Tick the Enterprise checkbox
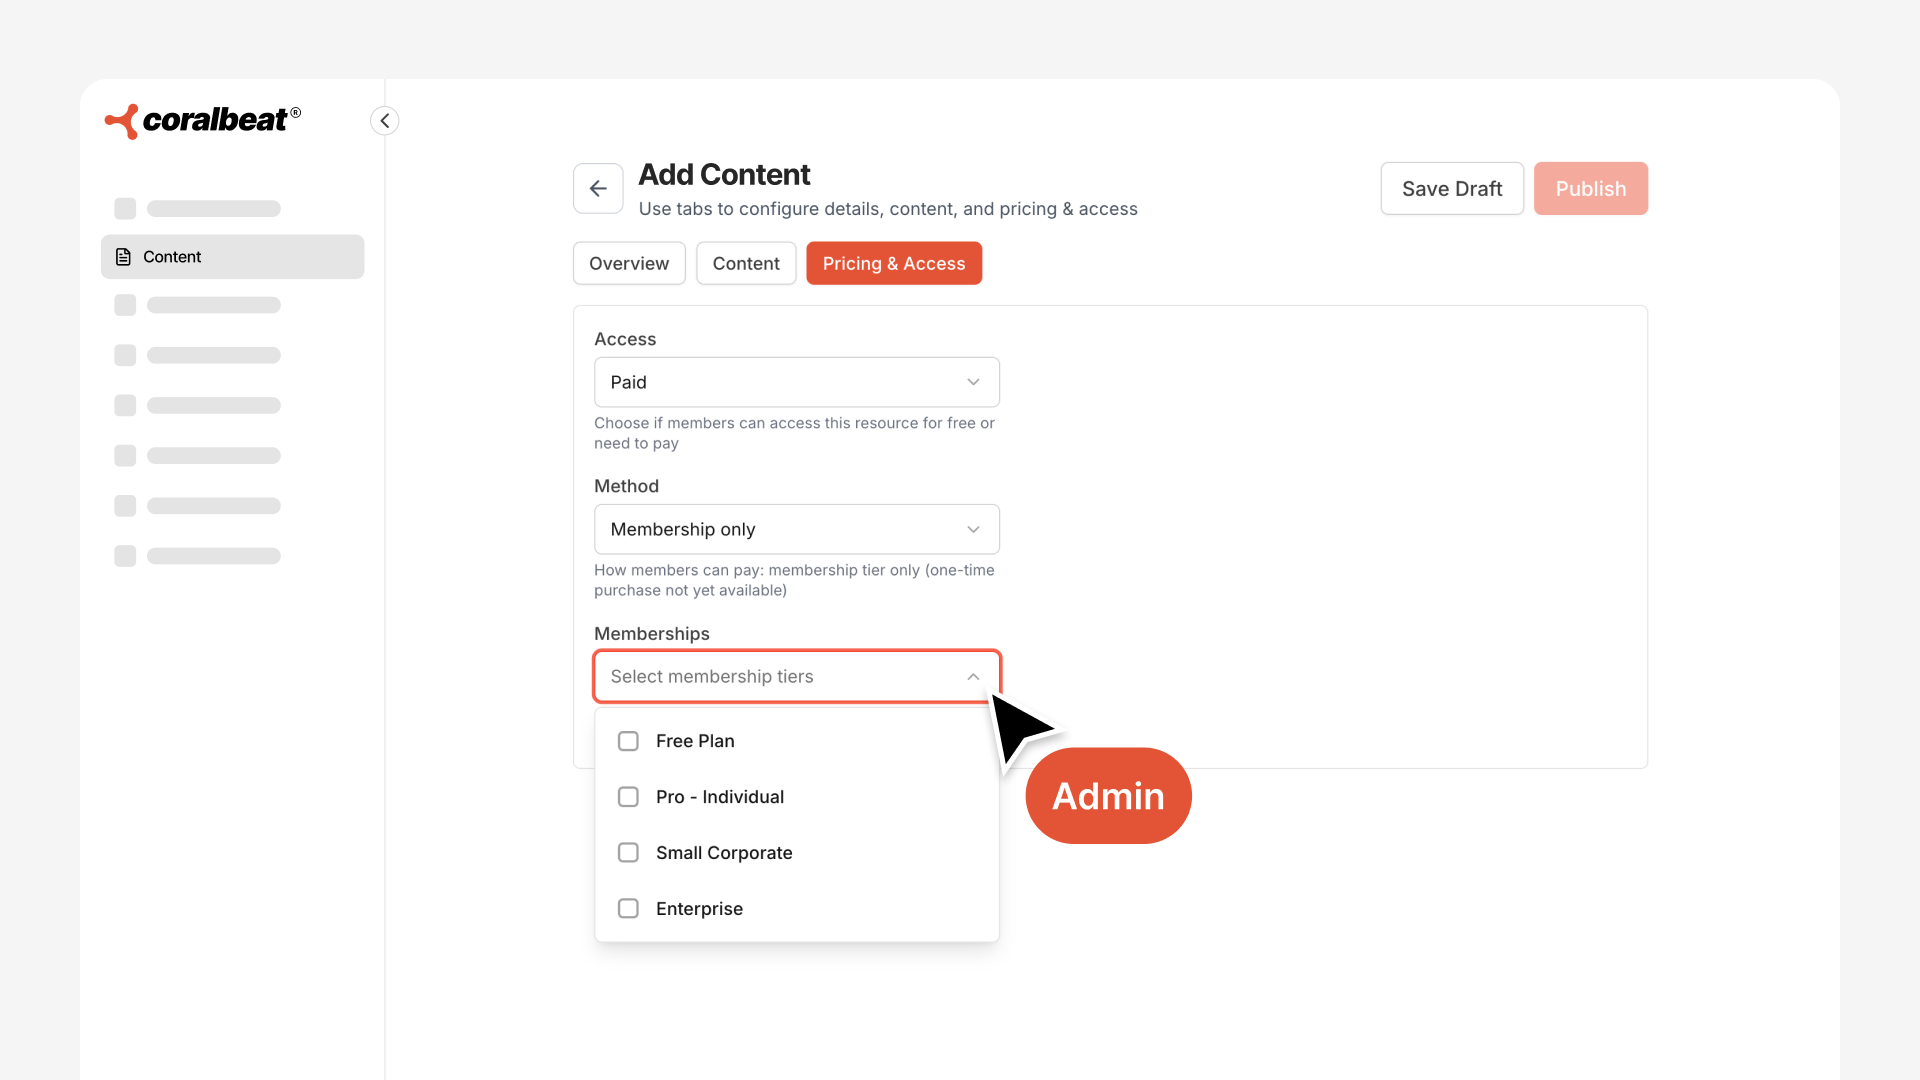 (x=628, y=909)
